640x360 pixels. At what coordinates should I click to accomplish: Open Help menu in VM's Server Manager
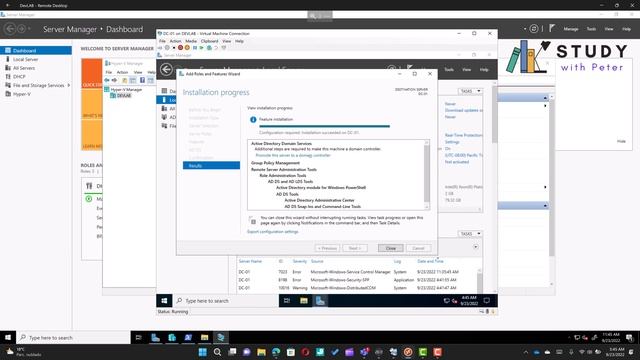pyautogui.click(x=484, y=69)
